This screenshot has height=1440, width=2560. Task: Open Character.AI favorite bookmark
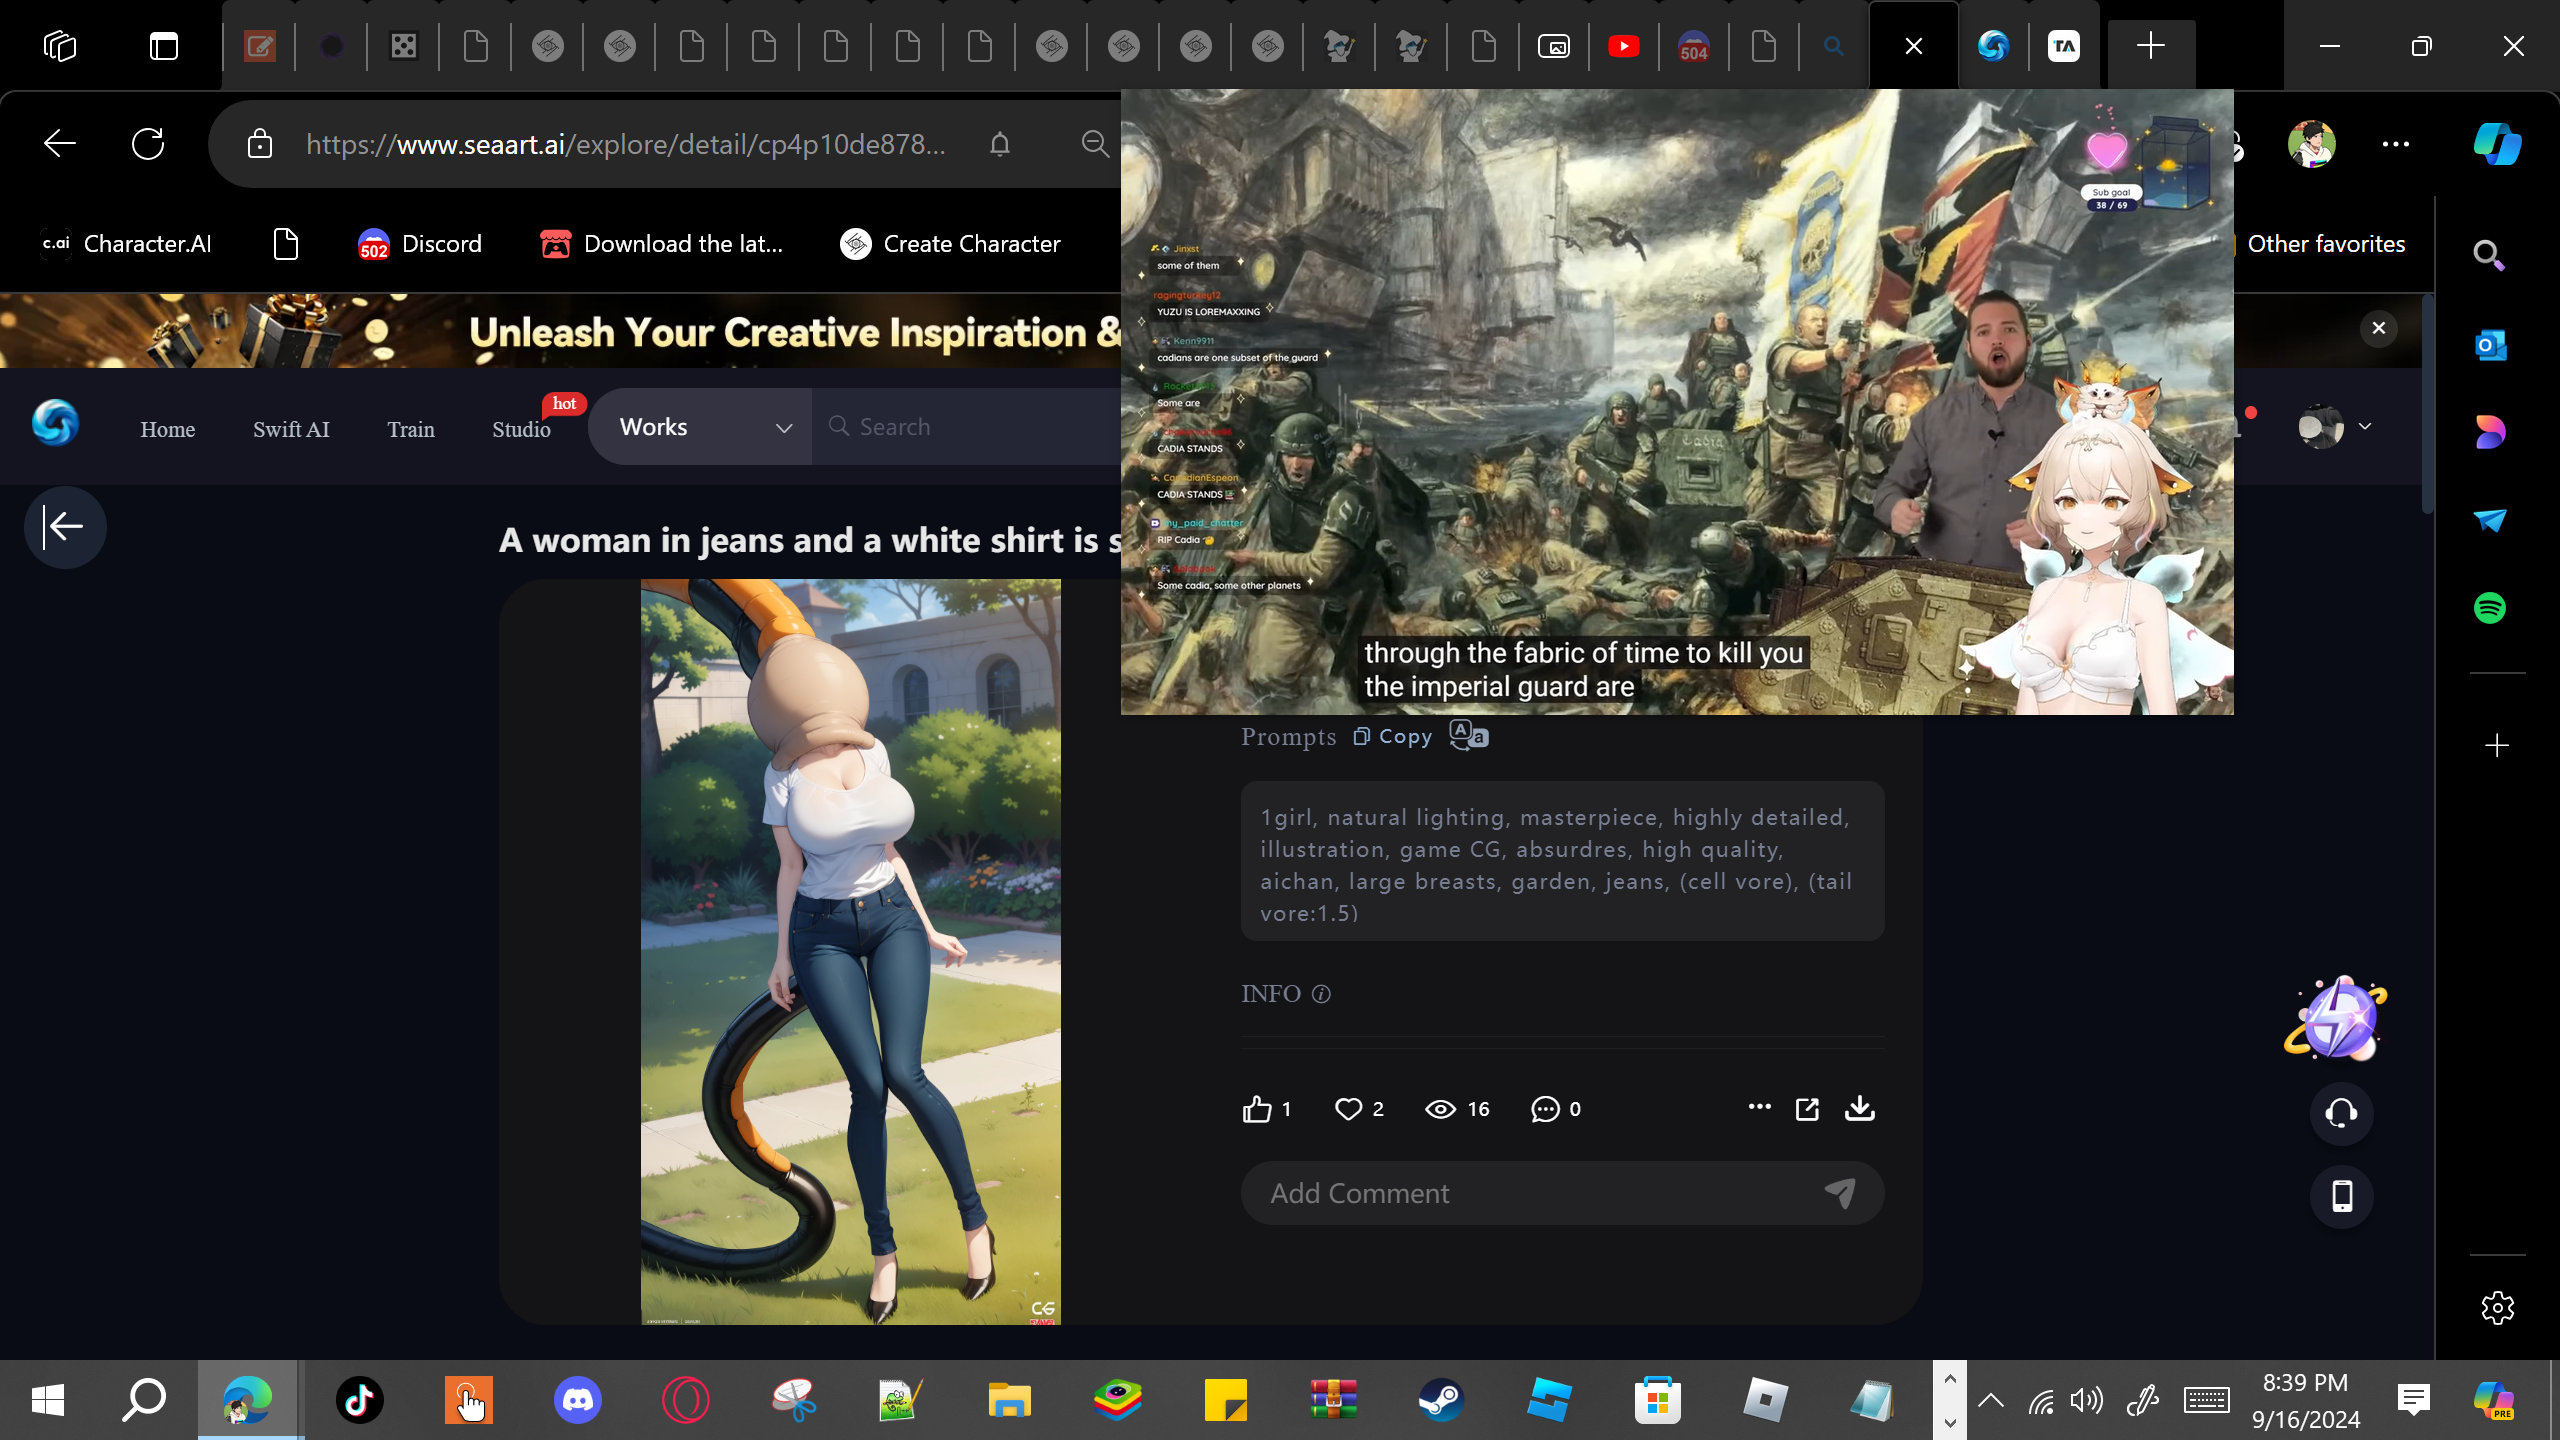126,244
